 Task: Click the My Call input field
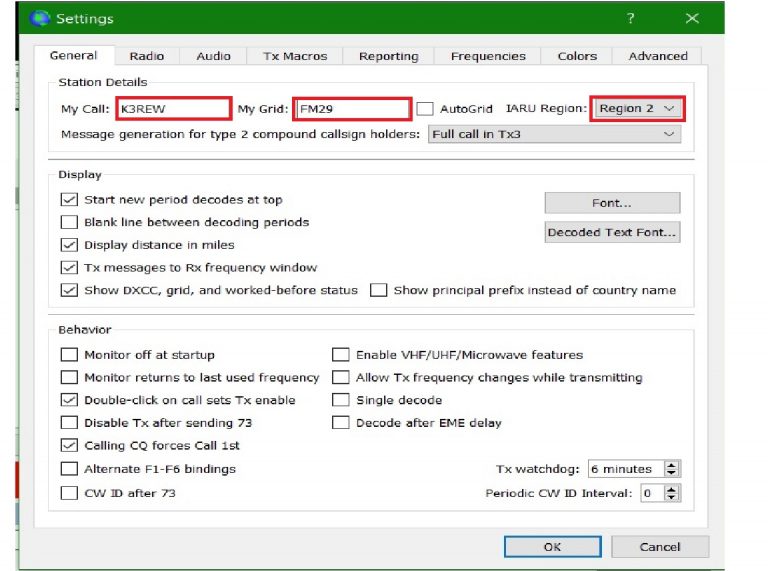[173, 108]
